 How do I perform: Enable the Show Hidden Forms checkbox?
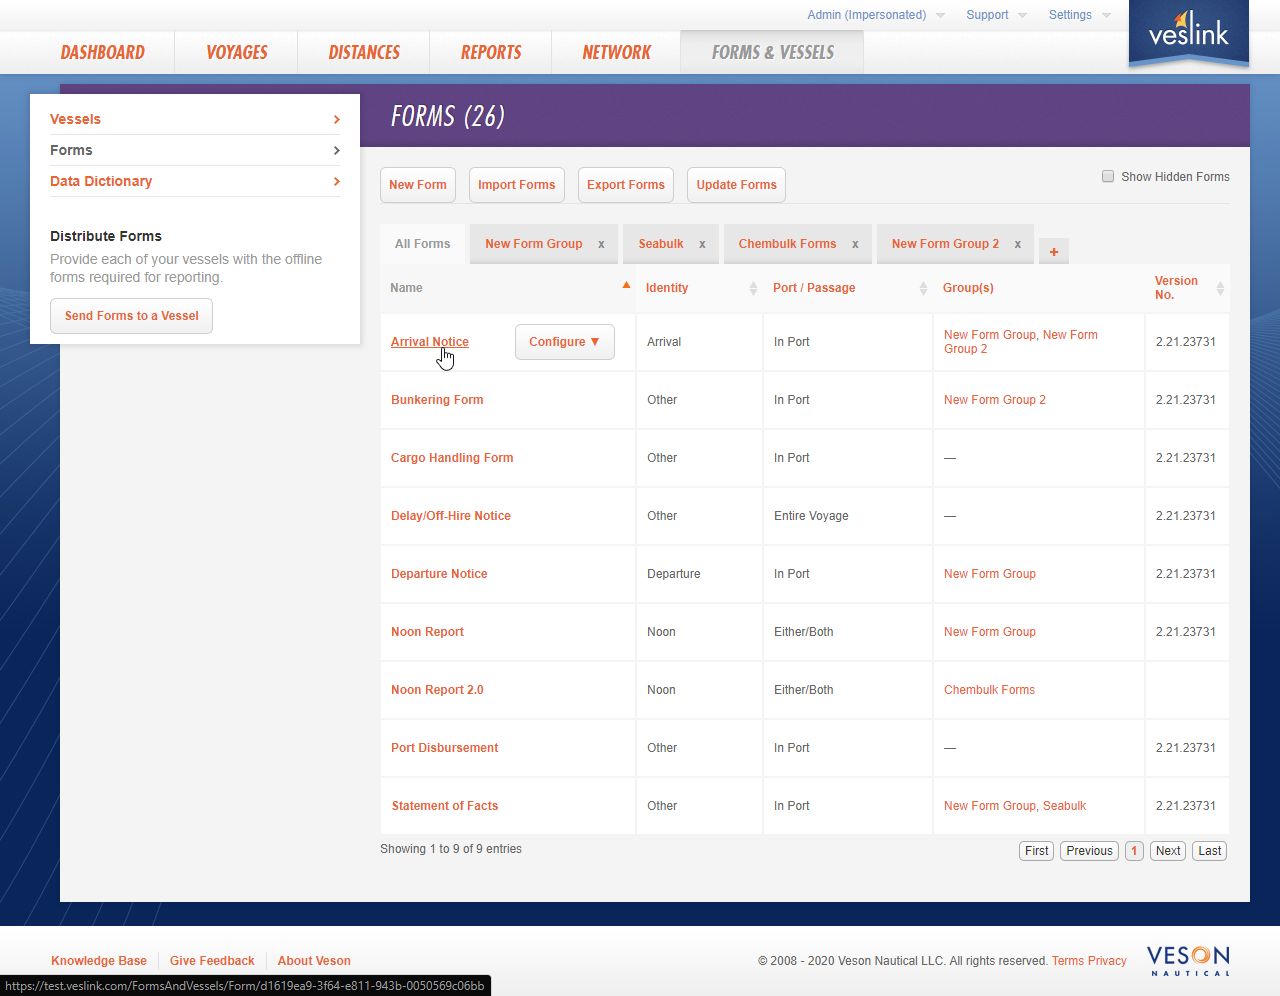pos(1108,177)
